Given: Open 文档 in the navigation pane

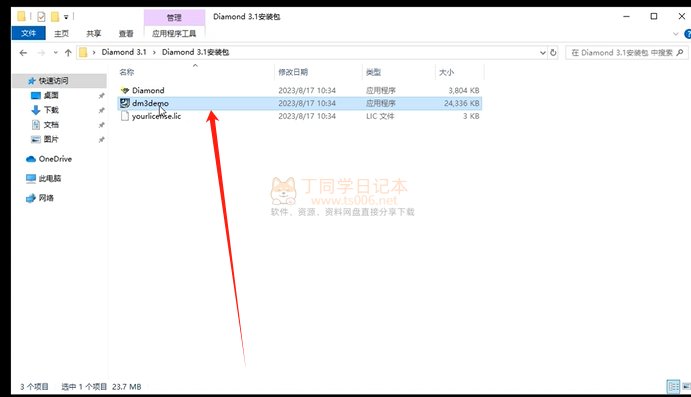Looking at the screenshot, I should (x=51, y=125).
